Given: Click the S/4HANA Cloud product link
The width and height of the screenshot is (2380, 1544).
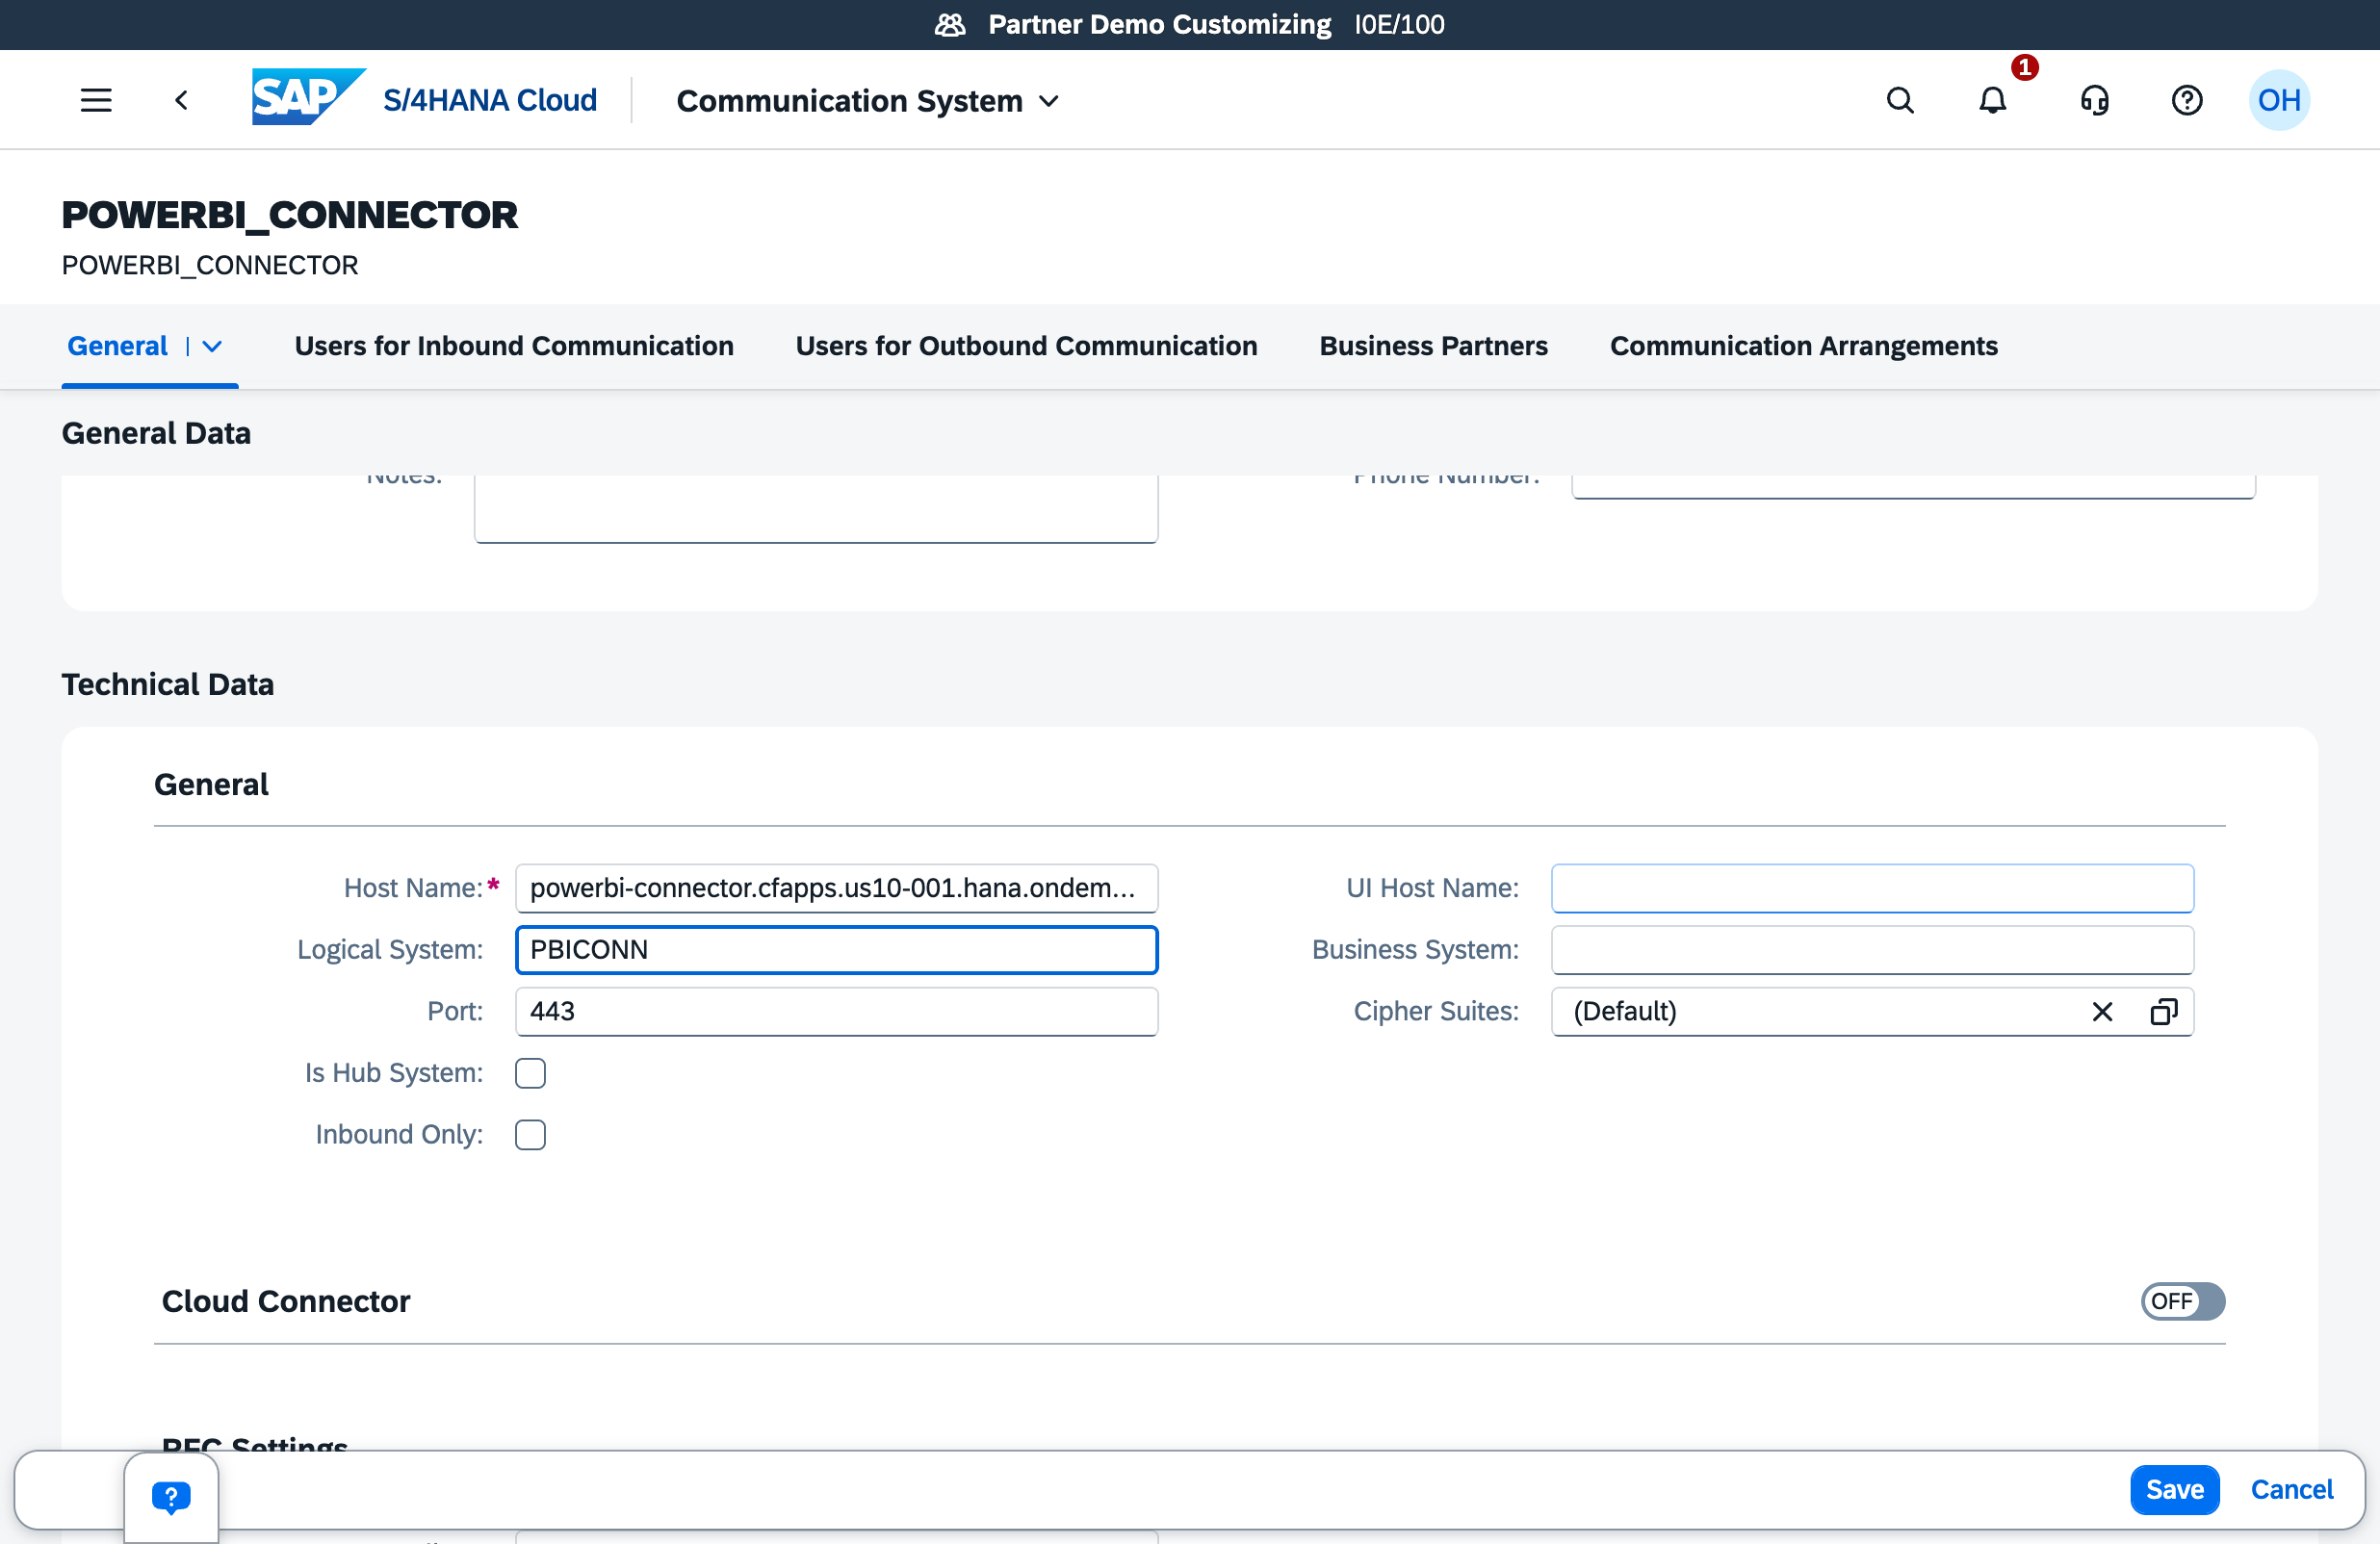Looking at the screenshot, I should (489, 100).
